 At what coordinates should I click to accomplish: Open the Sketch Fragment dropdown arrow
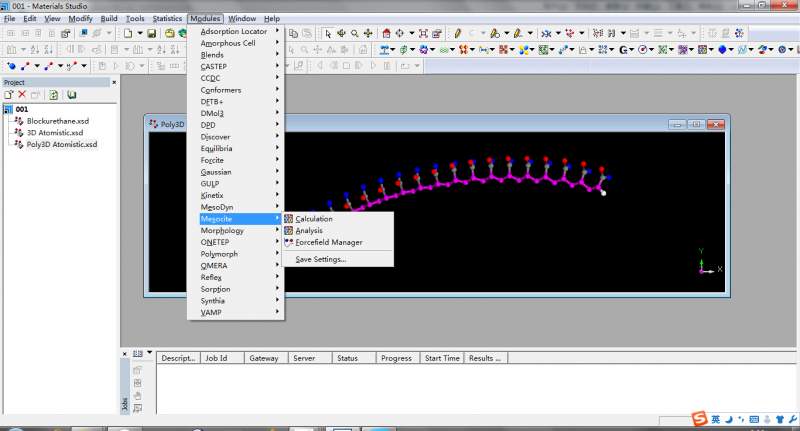pos(530,34)
